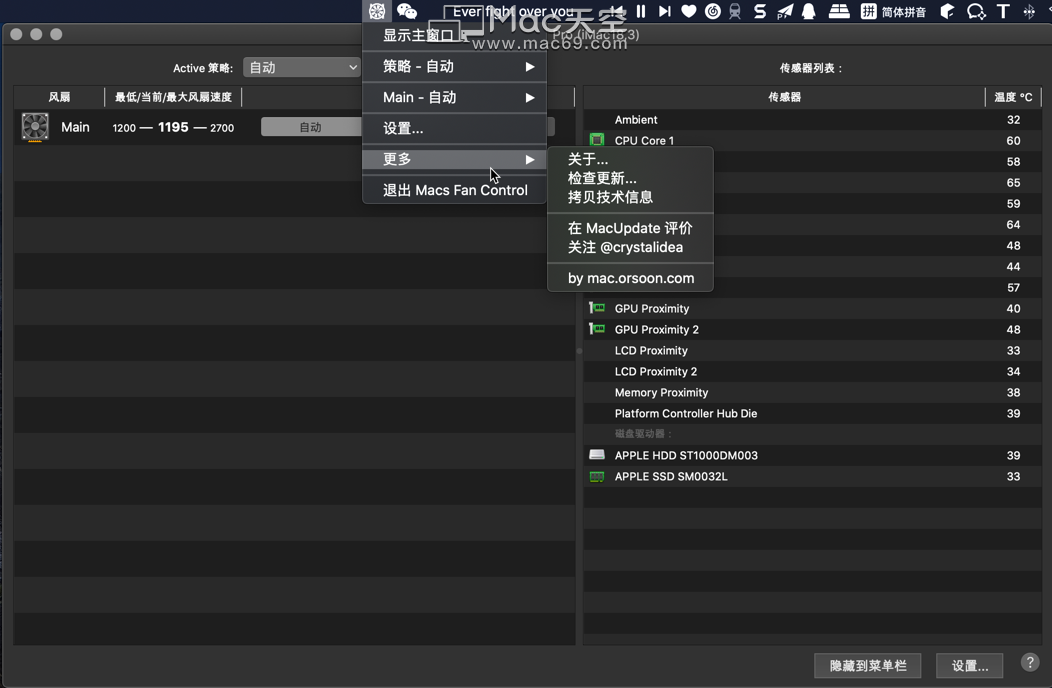This screenshot has width=1052, height=688.
Task: Click the Main fan icon
Action: pyautogui.click(x=35, y=127)
